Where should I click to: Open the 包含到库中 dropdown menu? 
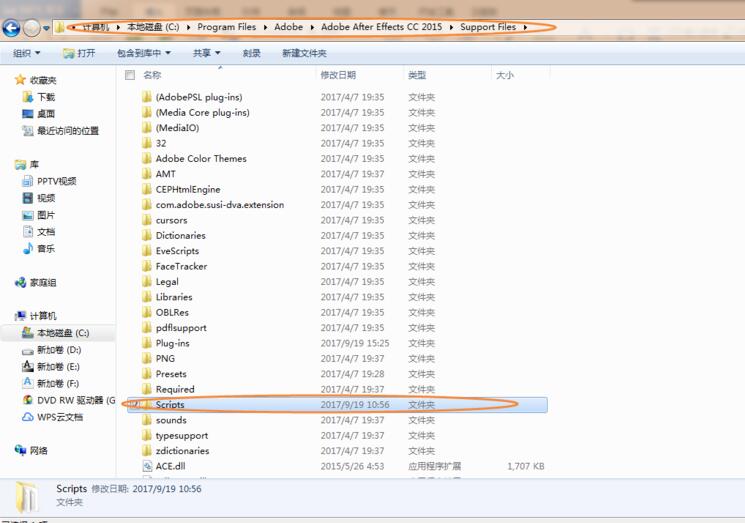point(143,53)
